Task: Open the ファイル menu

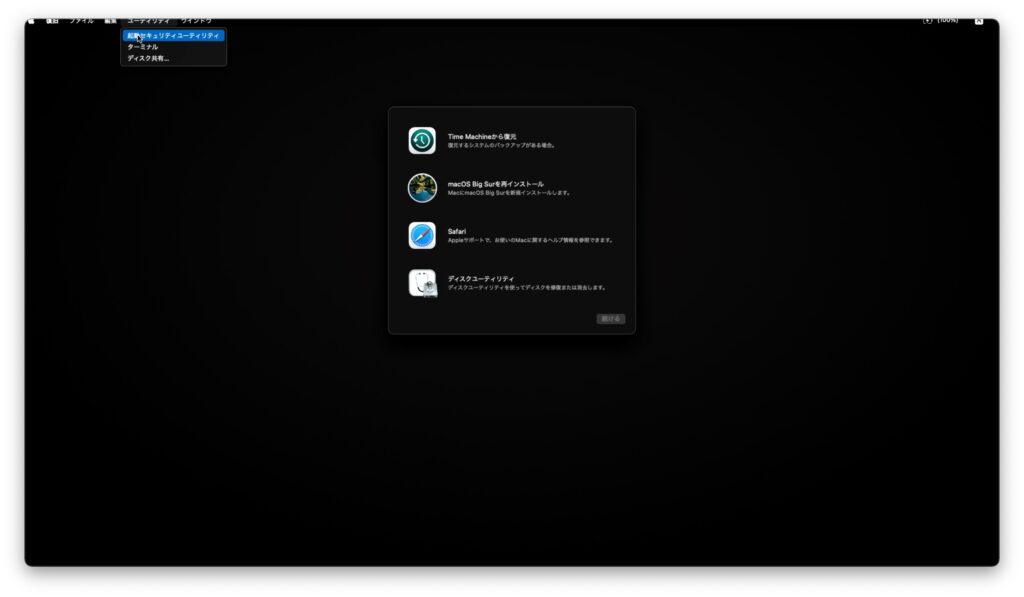Action: [x=82, y=20]
